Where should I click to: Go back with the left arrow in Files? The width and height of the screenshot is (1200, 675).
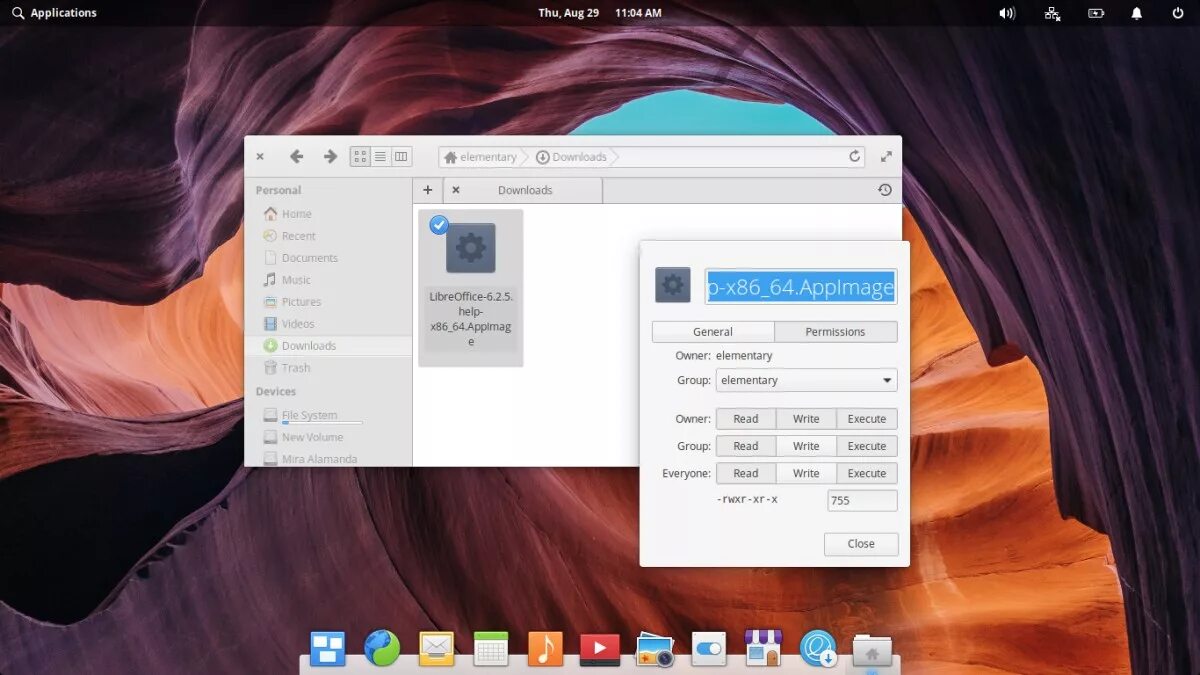296,157
